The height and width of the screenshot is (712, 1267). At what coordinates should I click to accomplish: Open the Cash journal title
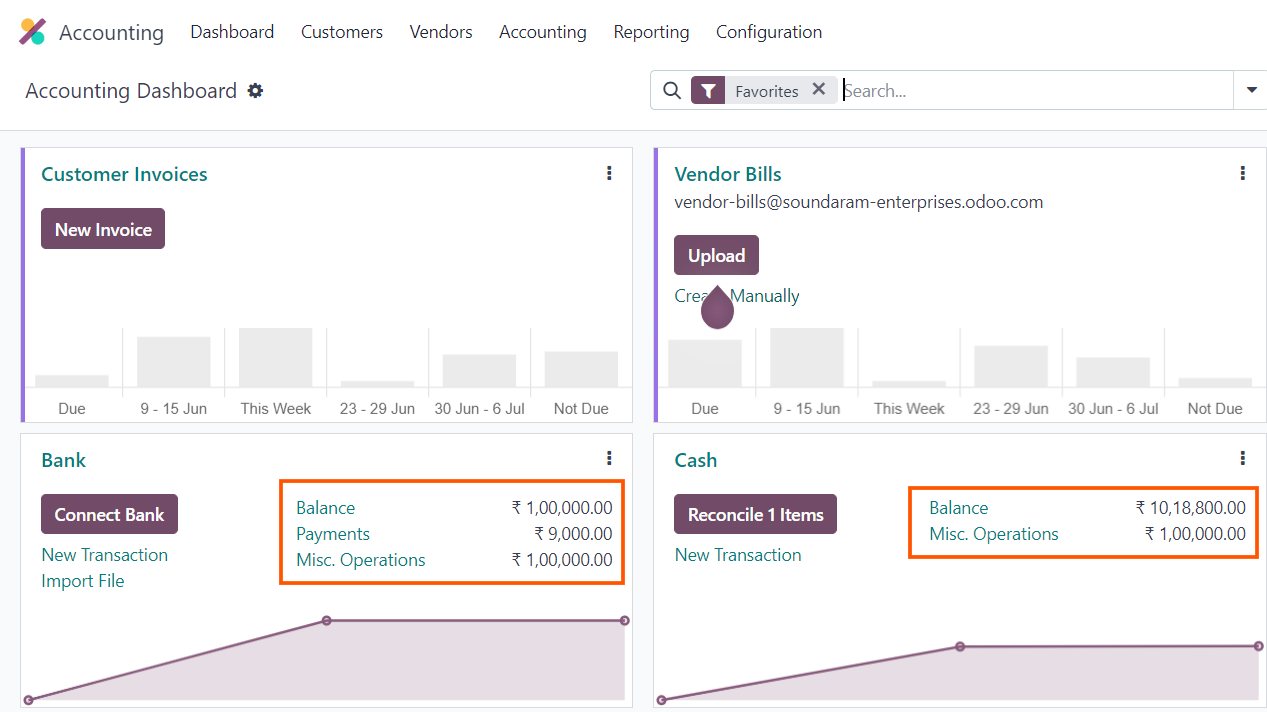point(696,460)
